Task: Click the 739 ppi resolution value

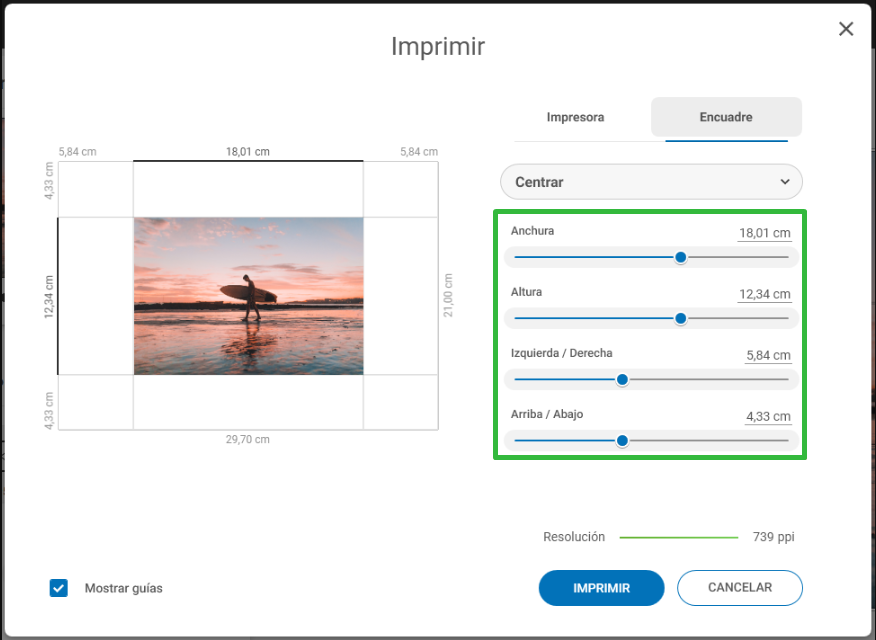Action: (x=773, y=537)
